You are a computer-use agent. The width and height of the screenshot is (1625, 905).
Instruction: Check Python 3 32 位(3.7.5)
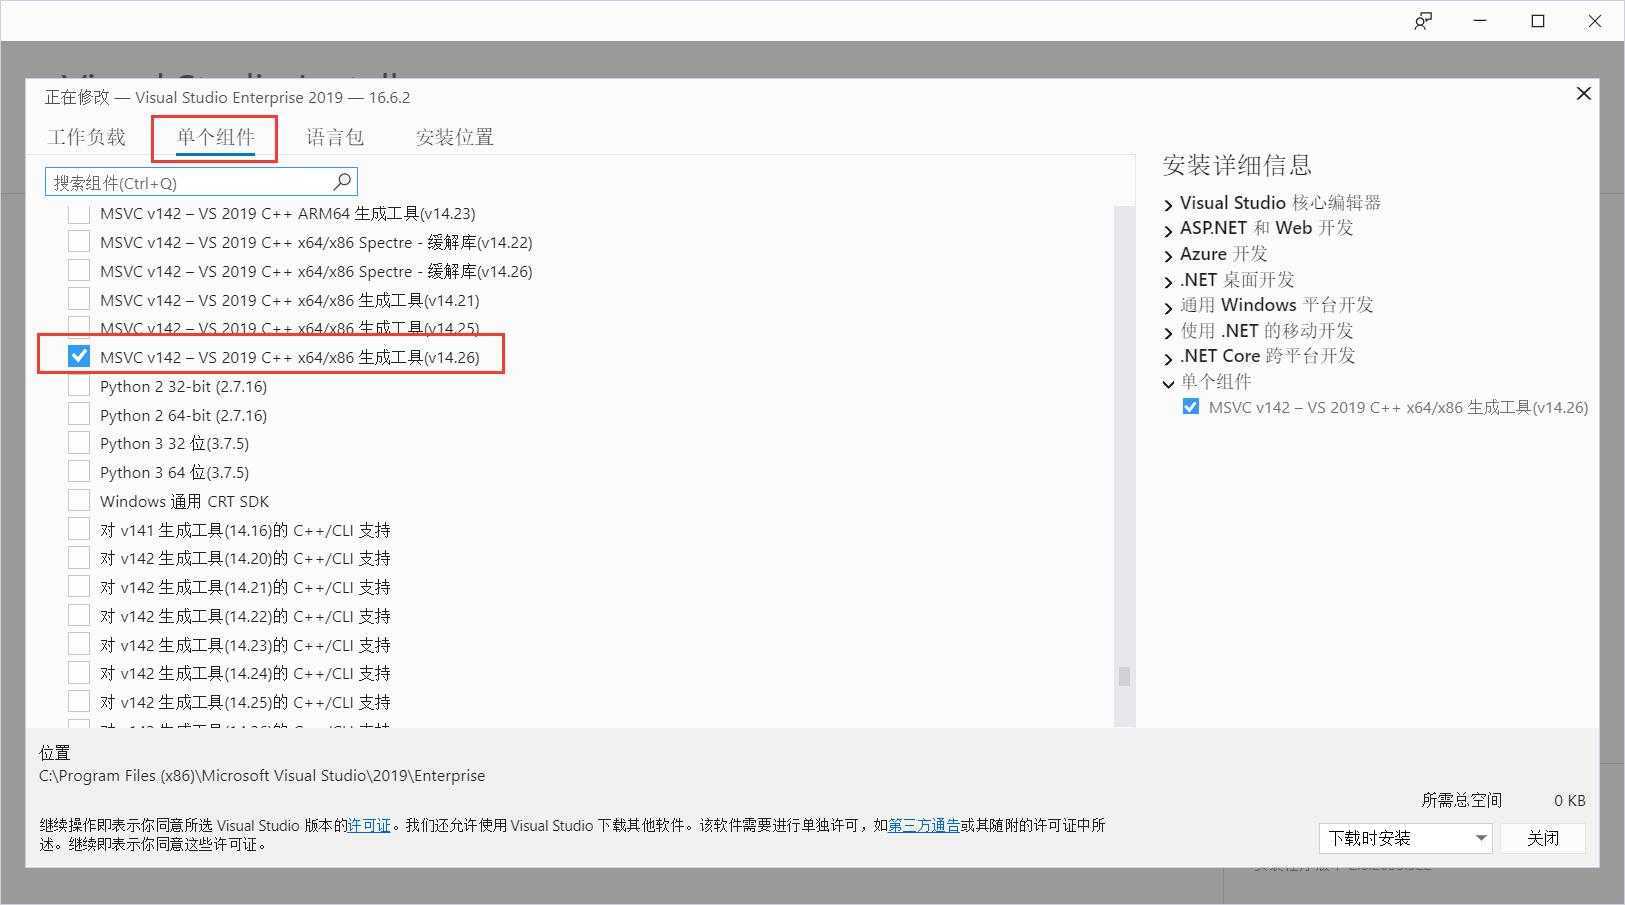pos(79,443)
